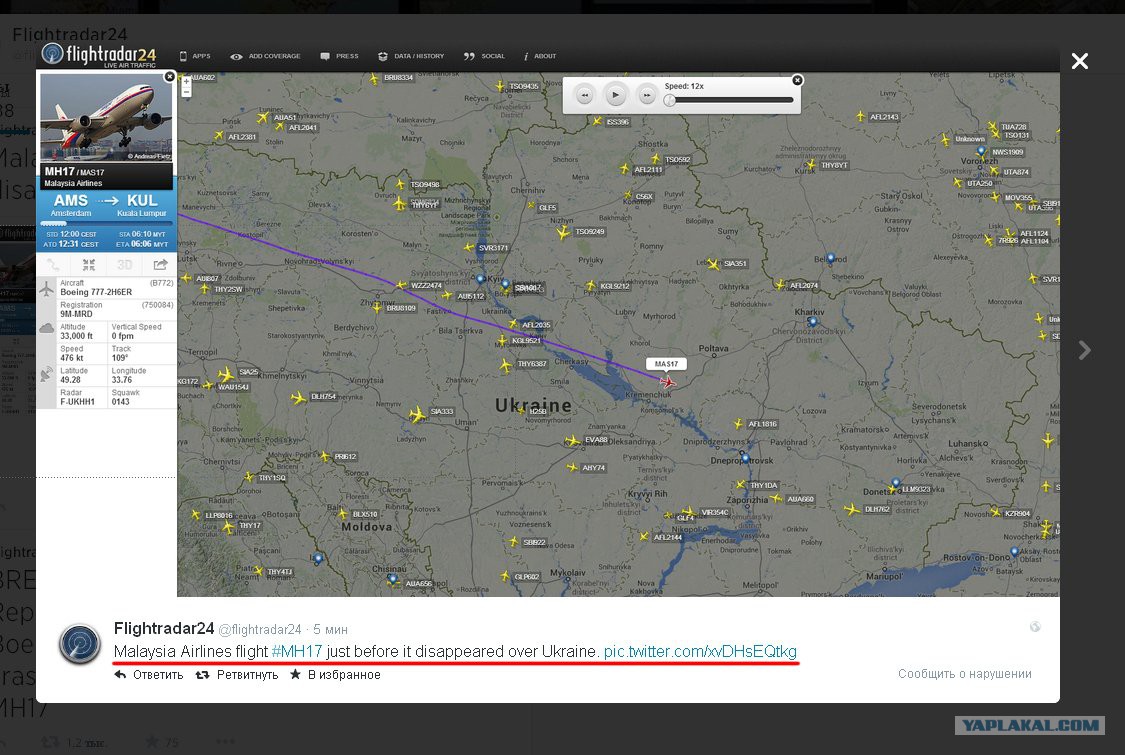Click the fit-to-screen arrows icon
Screen dimensions: 1125x755
(89, 265)
